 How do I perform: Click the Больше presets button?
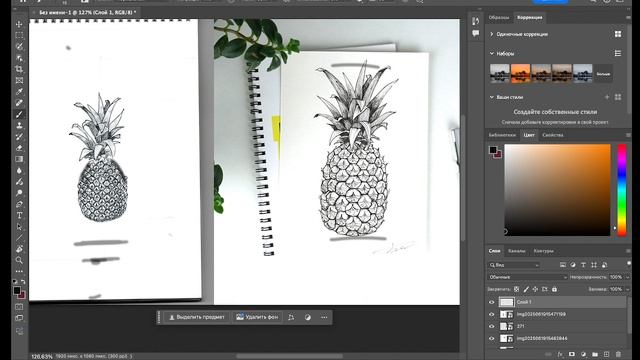pyautogui.click(x=603, y=74)
